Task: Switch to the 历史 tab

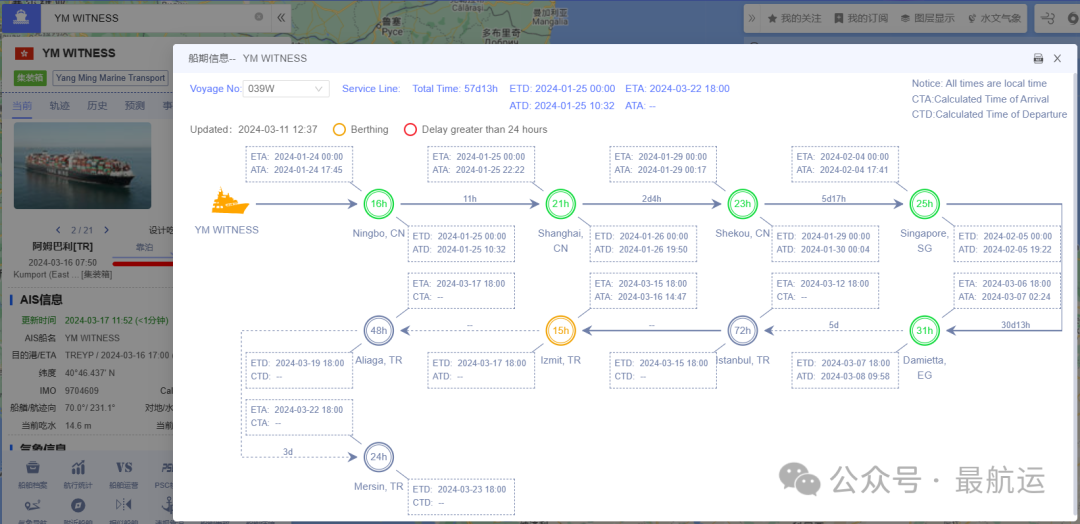Action: tap(97, 105)
